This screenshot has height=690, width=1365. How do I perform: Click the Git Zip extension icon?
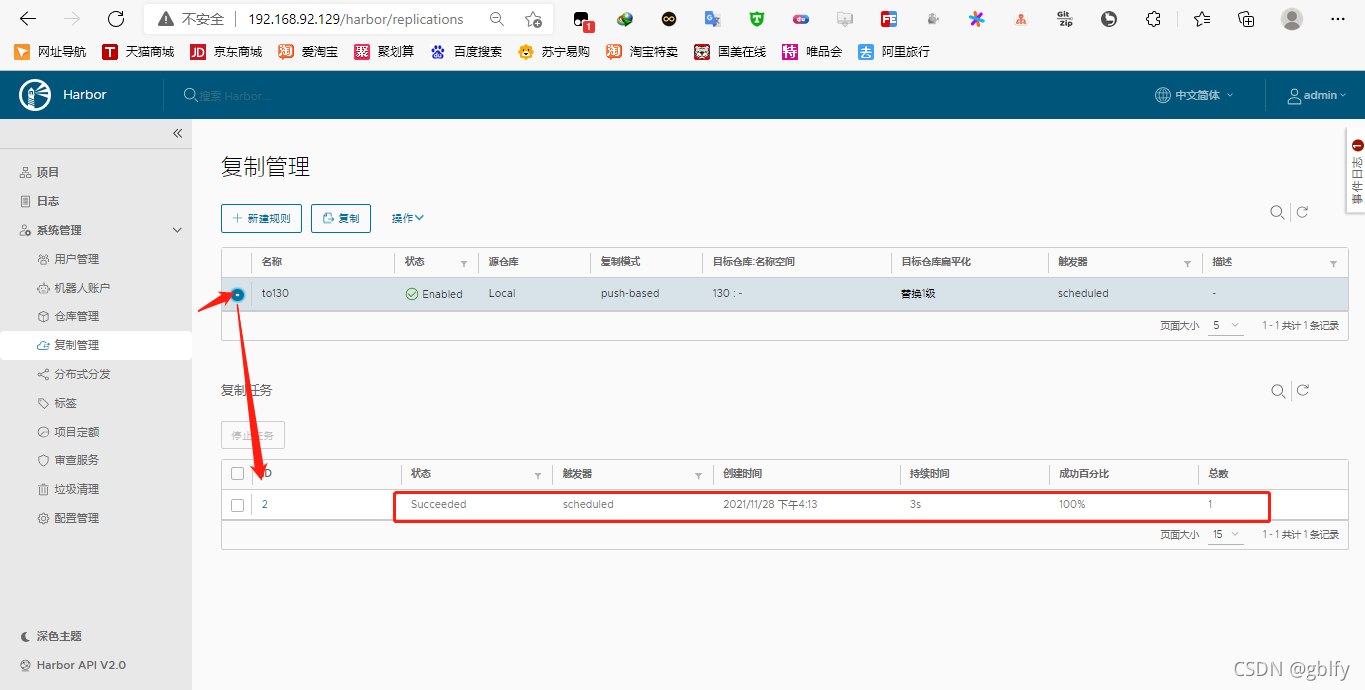click(x=1065, y=19)
